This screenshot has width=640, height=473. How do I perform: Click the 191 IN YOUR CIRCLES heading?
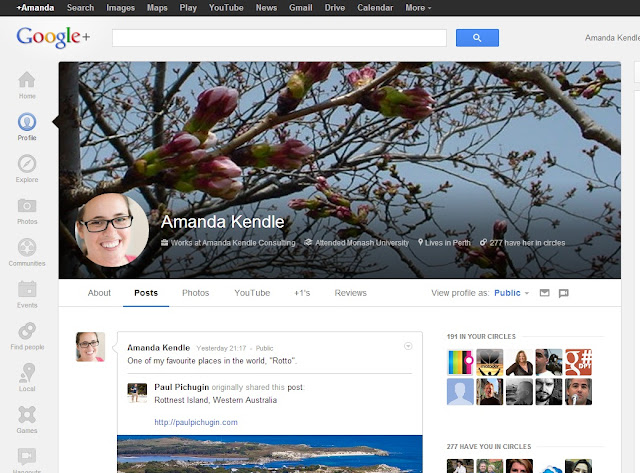pyautogui.click(x=481, y=337)
